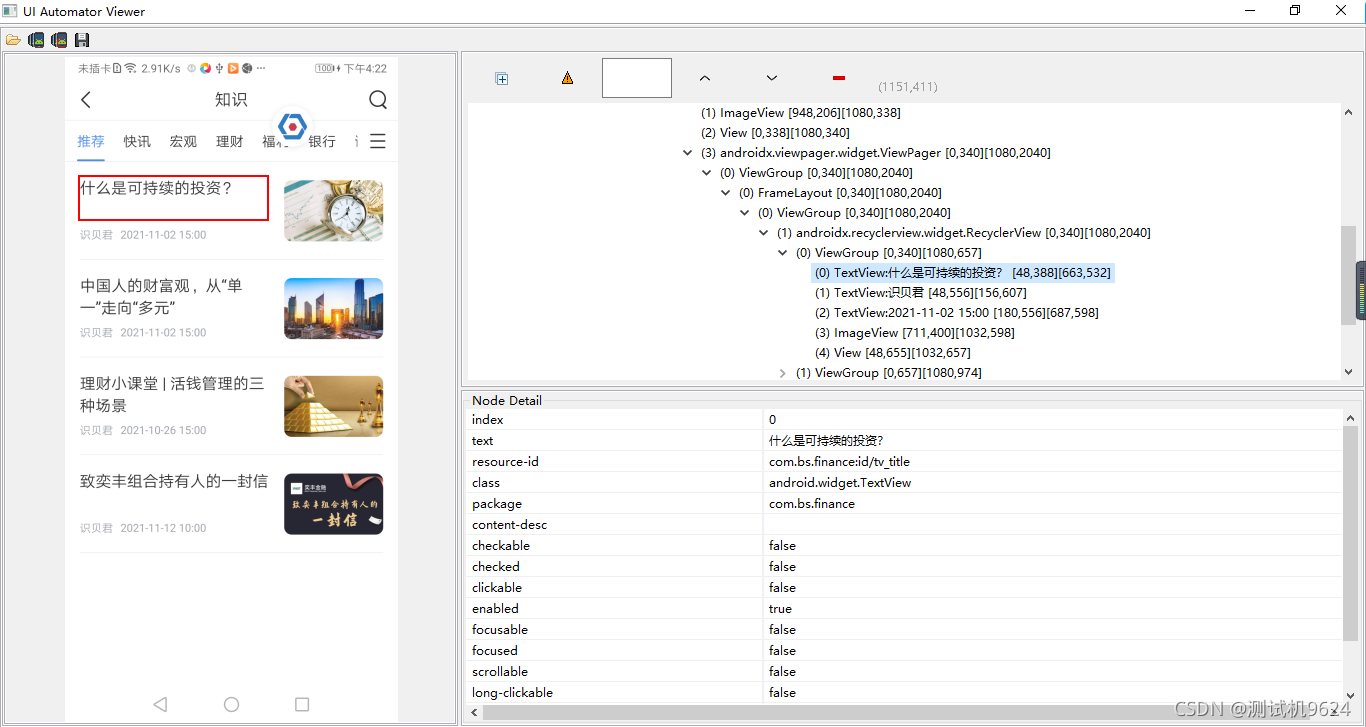1366x727 pixels.
Task: Click clock thumbnail of first article
Action: pyautogui.click(x=333, y=210)
